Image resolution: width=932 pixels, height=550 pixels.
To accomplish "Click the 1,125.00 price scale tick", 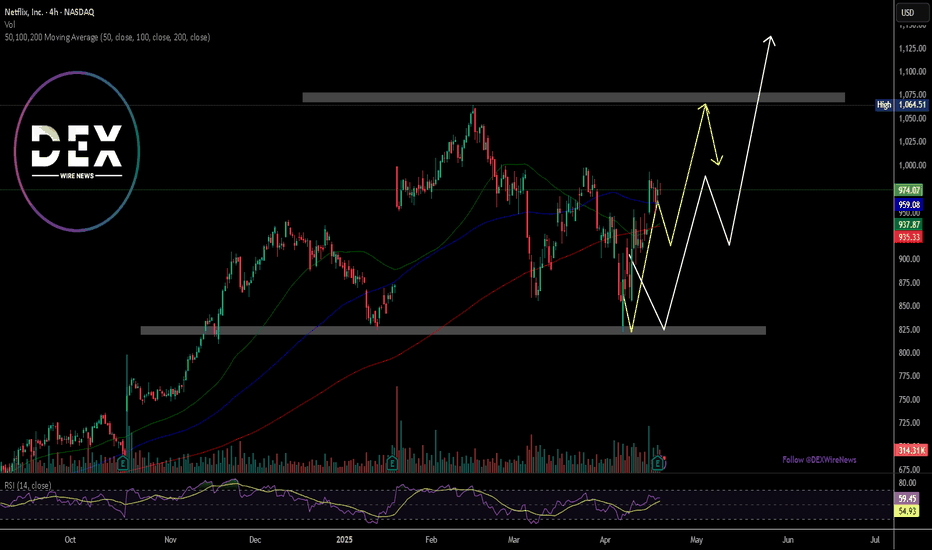I will [912, 48].
